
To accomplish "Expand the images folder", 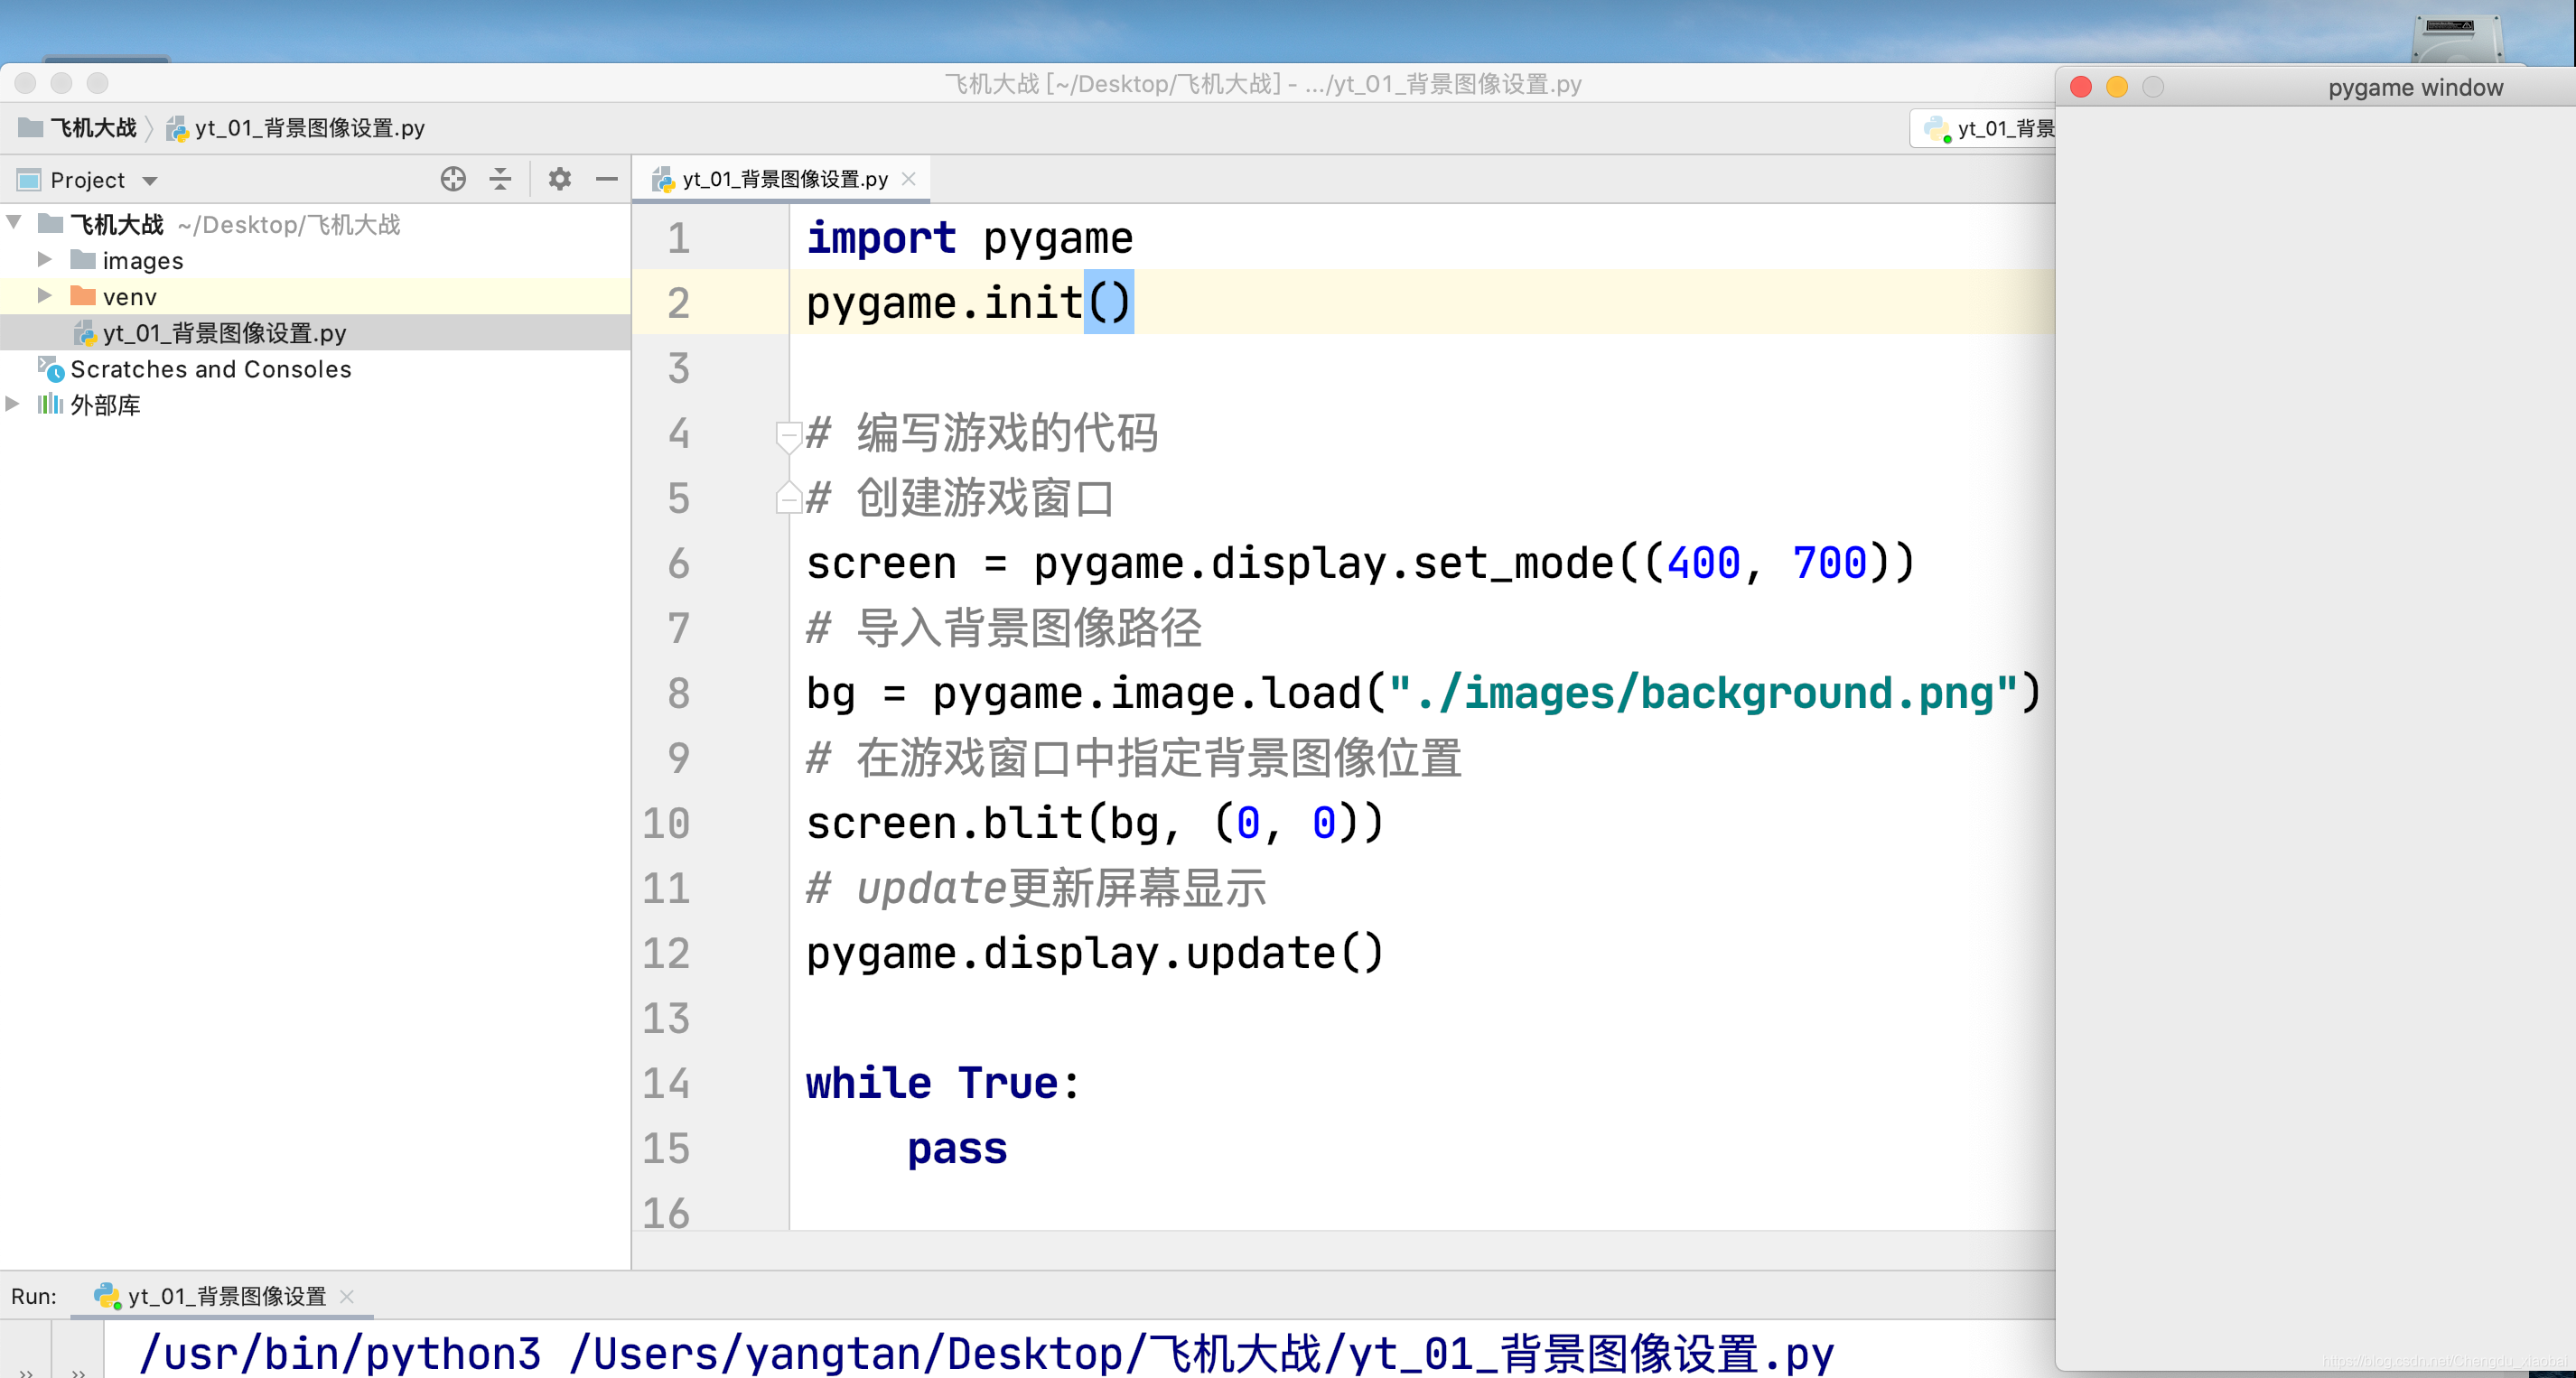I will coord(44,260).
